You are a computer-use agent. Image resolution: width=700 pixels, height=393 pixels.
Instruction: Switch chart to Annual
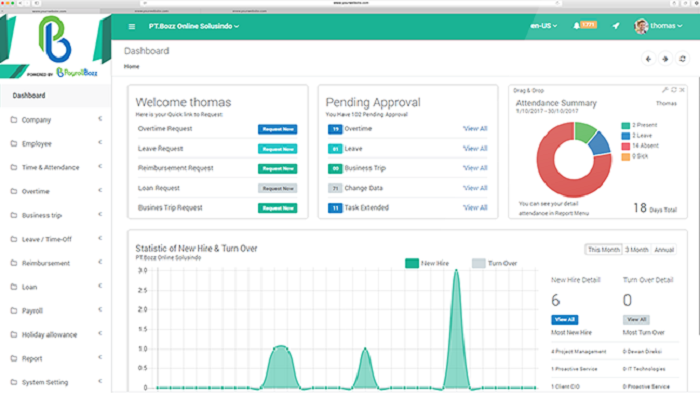click(x=664, y=250)
